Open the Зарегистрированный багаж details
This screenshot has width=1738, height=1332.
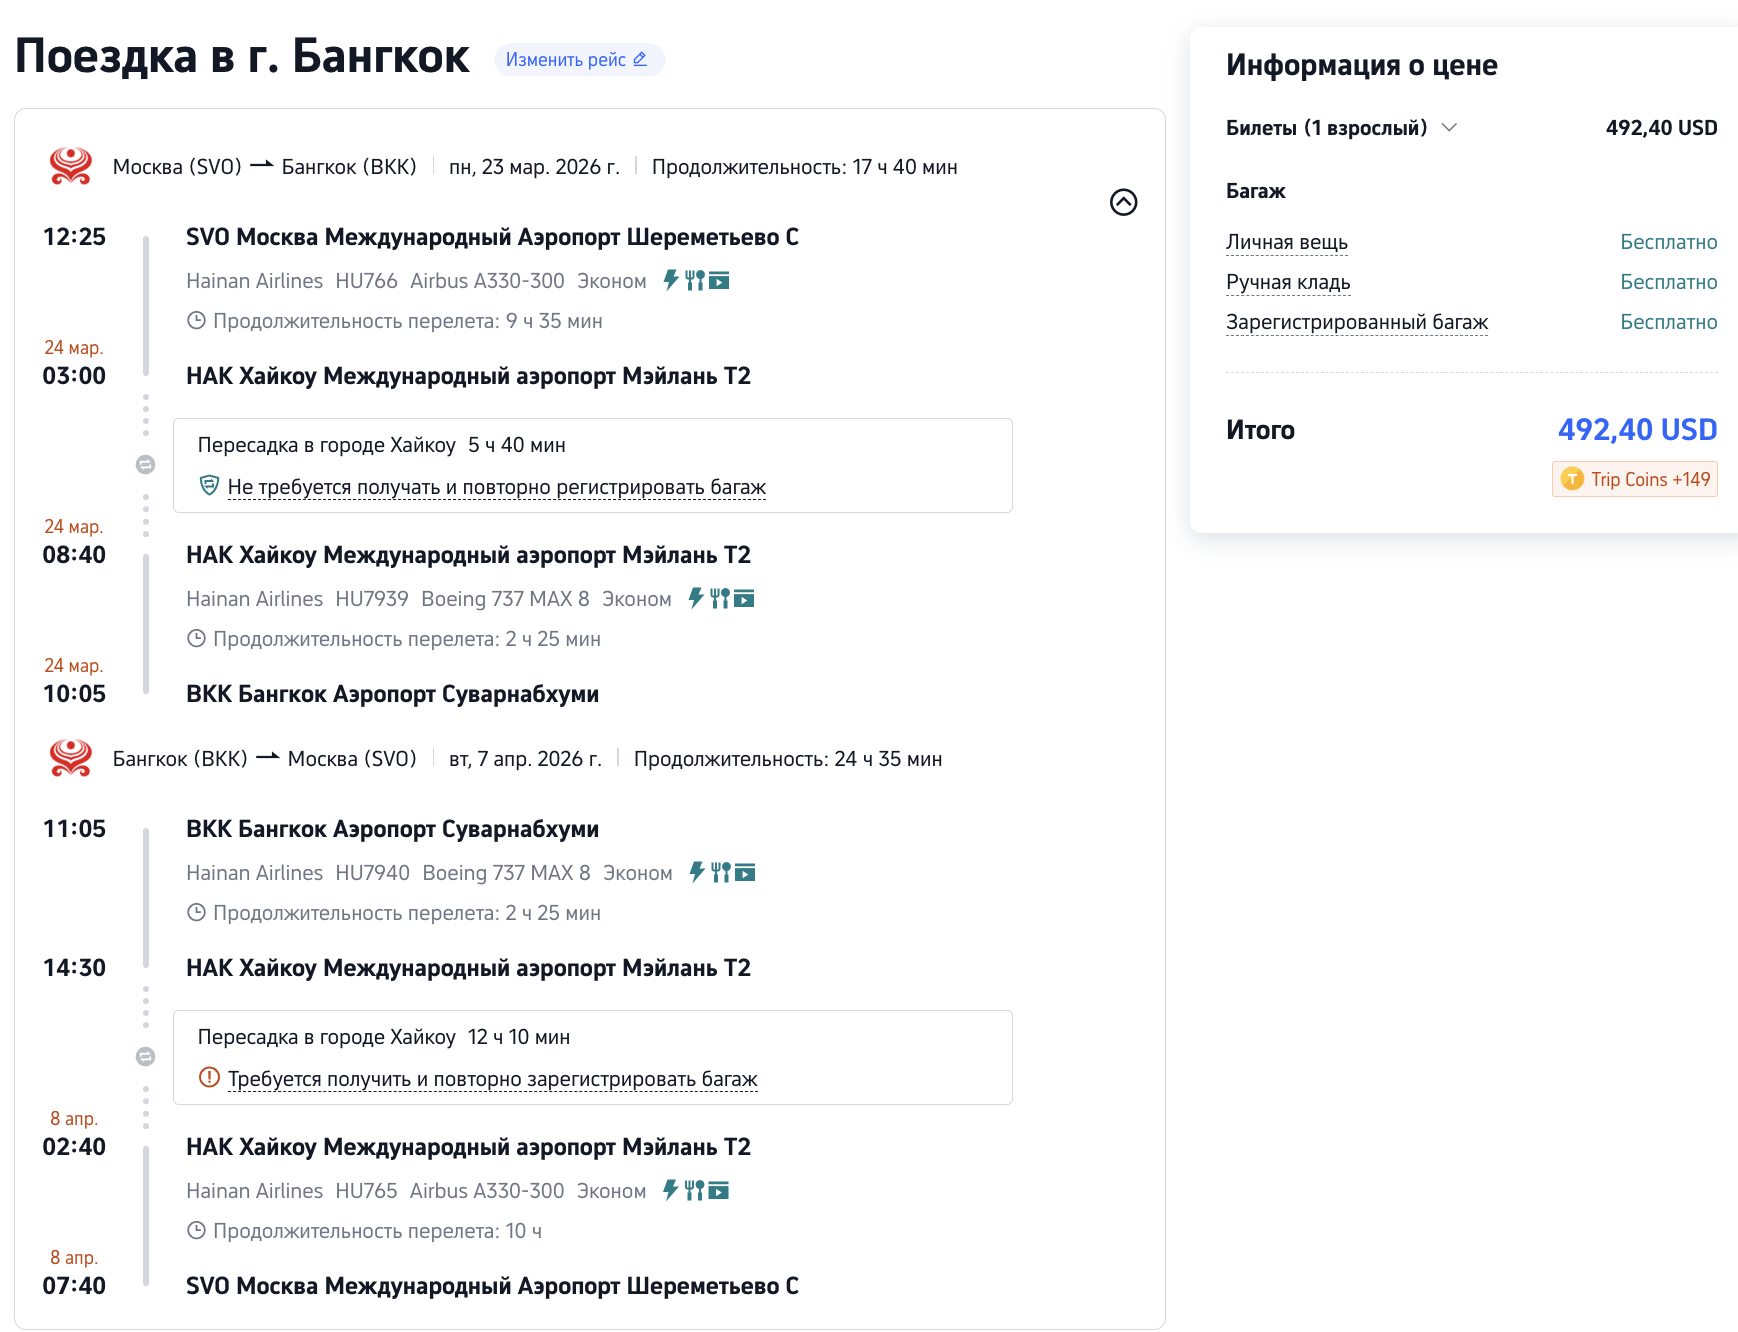click(x=1356, y=322)
